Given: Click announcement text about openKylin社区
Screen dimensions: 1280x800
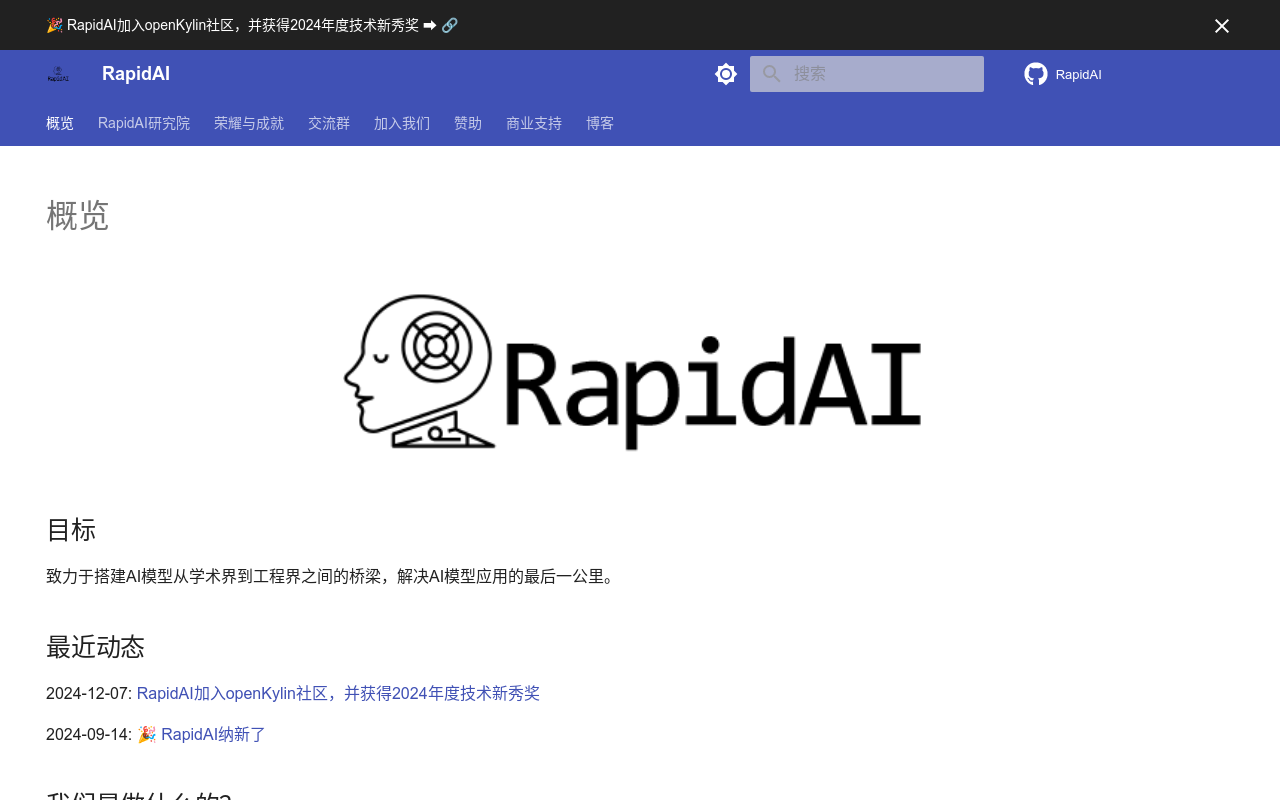Looking at the screenshot, I should coord(243,25).
